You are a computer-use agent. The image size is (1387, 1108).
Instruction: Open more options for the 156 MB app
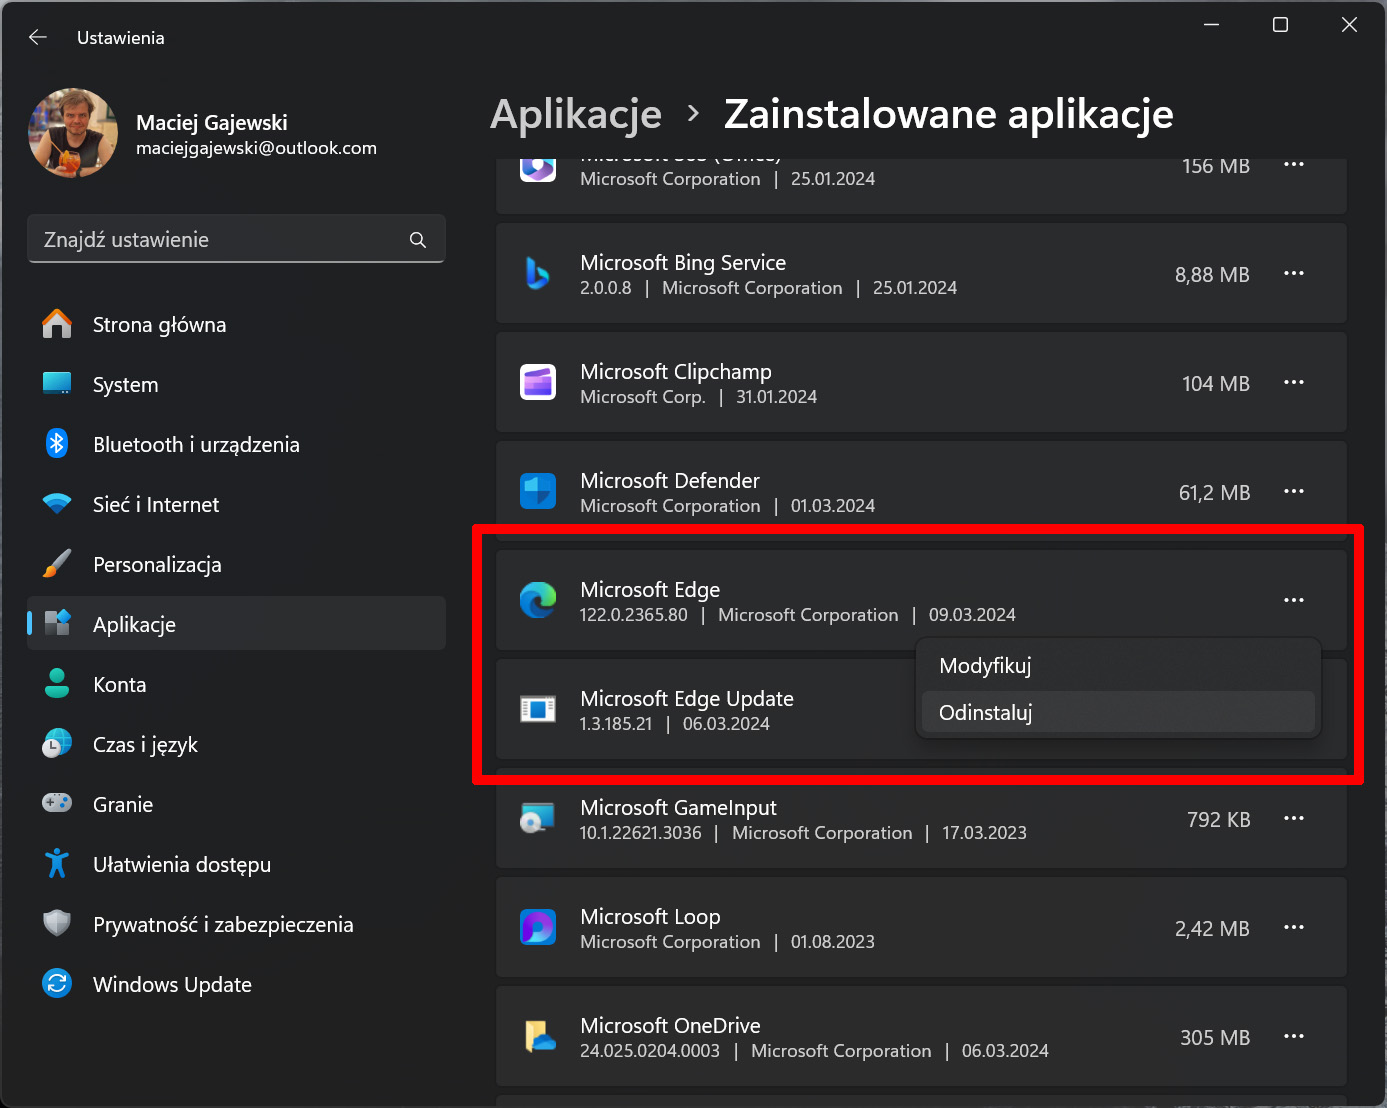[1294, 165]
